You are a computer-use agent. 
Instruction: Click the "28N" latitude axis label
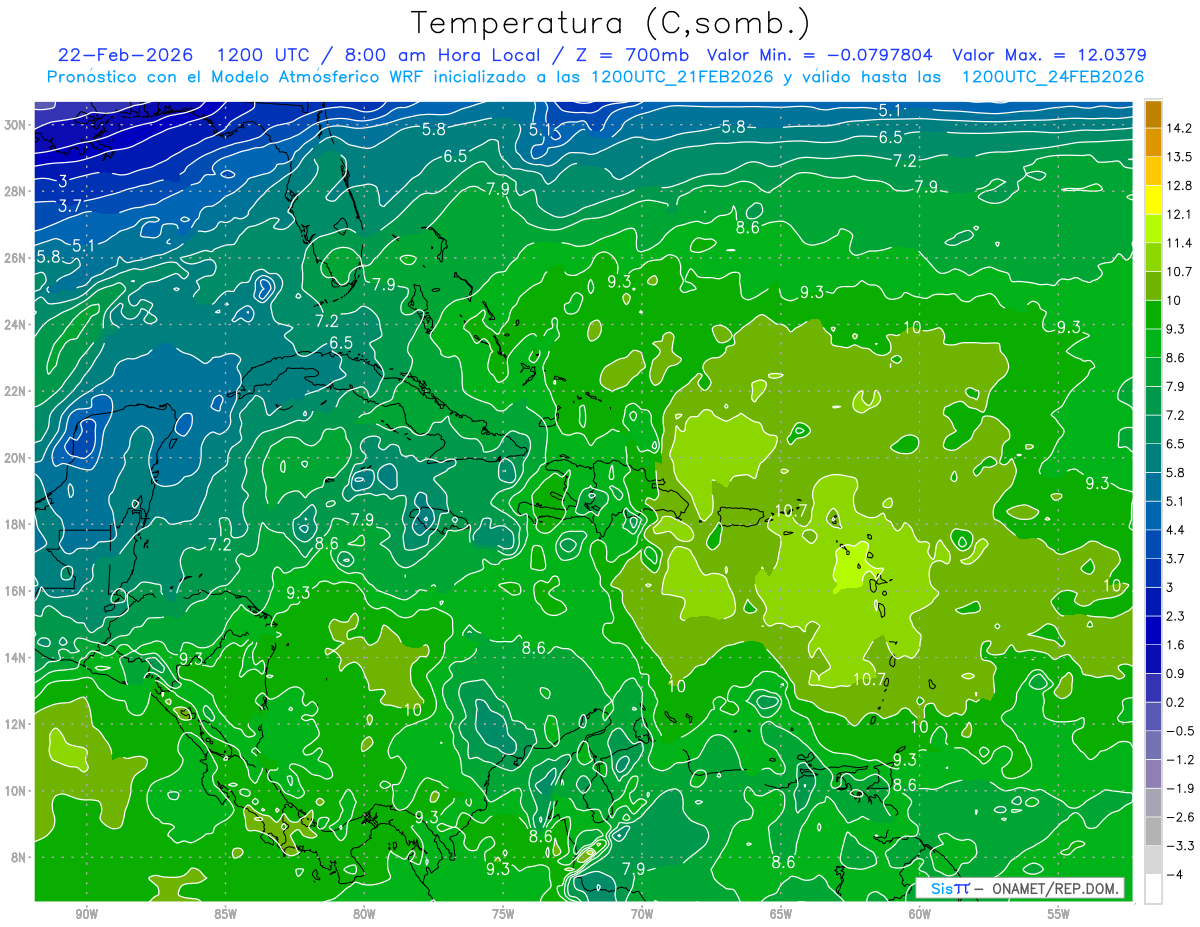coord(16,191)
